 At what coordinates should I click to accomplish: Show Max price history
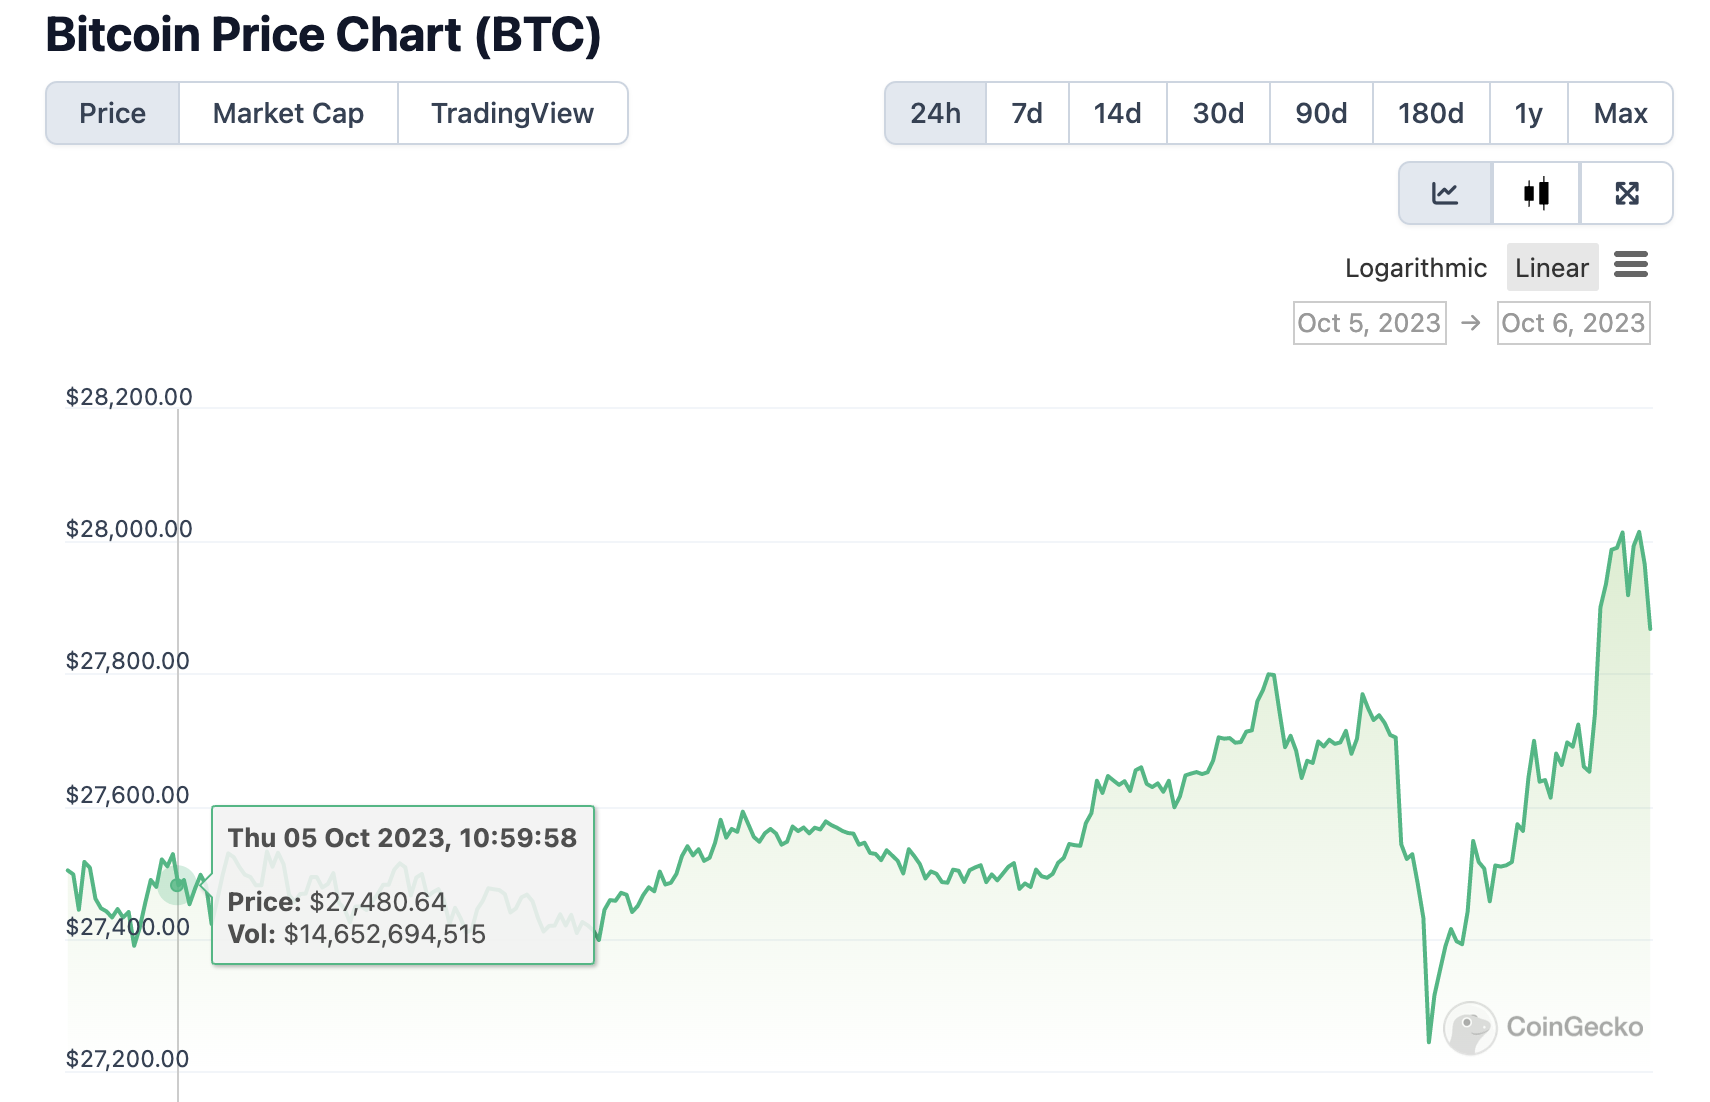pos(1620,113)
